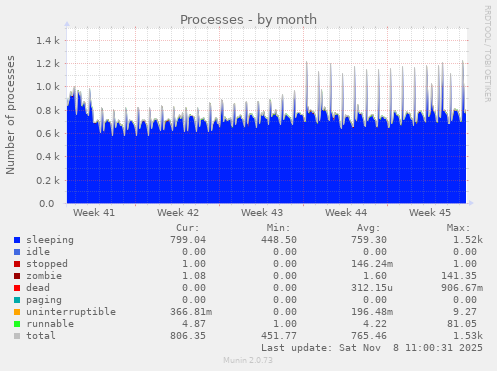The width and height of the screenshot is (497, 371).
Task: Click the '1.2 k' y-axis value
Action: click(48, 64)
